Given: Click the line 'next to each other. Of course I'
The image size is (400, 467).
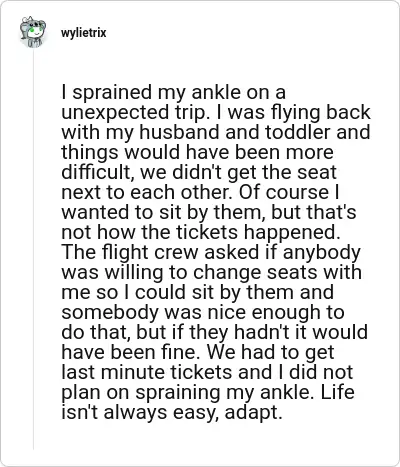Looking at the screenshot, I should tap(200, 192).
